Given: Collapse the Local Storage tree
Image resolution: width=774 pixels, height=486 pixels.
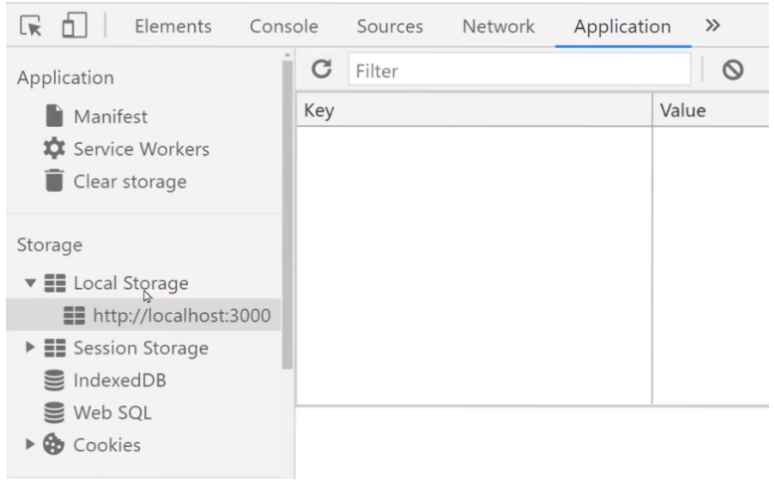Looking at the screenshot, I should pyautogui.click(x=30, y=283).
